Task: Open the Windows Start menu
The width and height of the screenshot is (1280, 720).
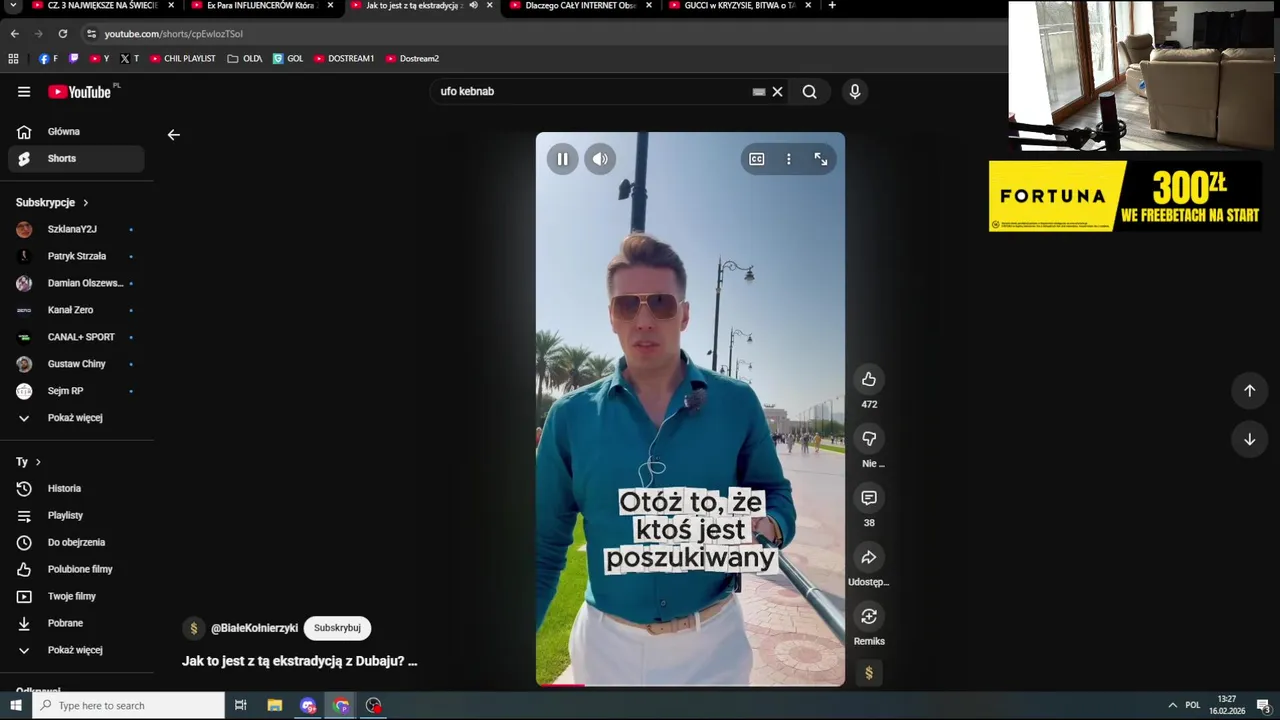Action: click(x=15, y=706)
